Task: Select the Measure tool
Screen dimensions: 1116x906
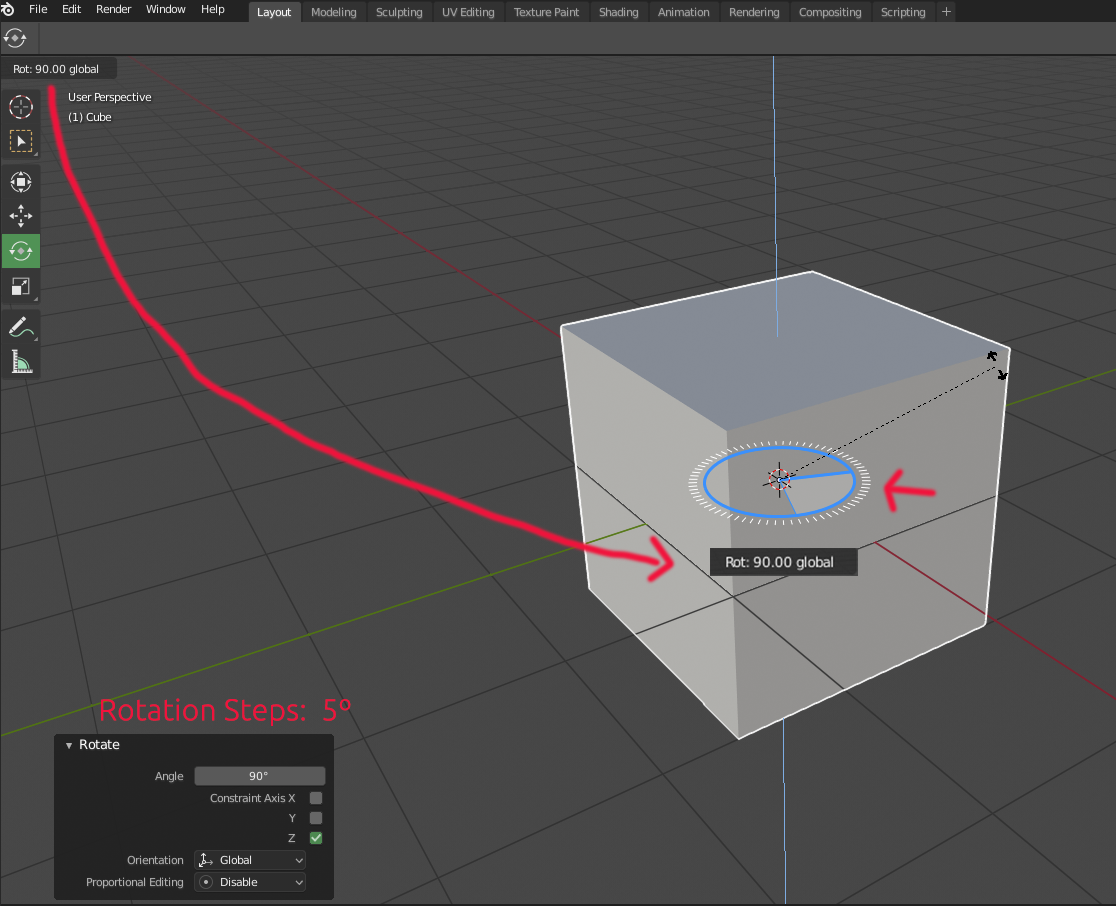Action: [x=21, y=362]
